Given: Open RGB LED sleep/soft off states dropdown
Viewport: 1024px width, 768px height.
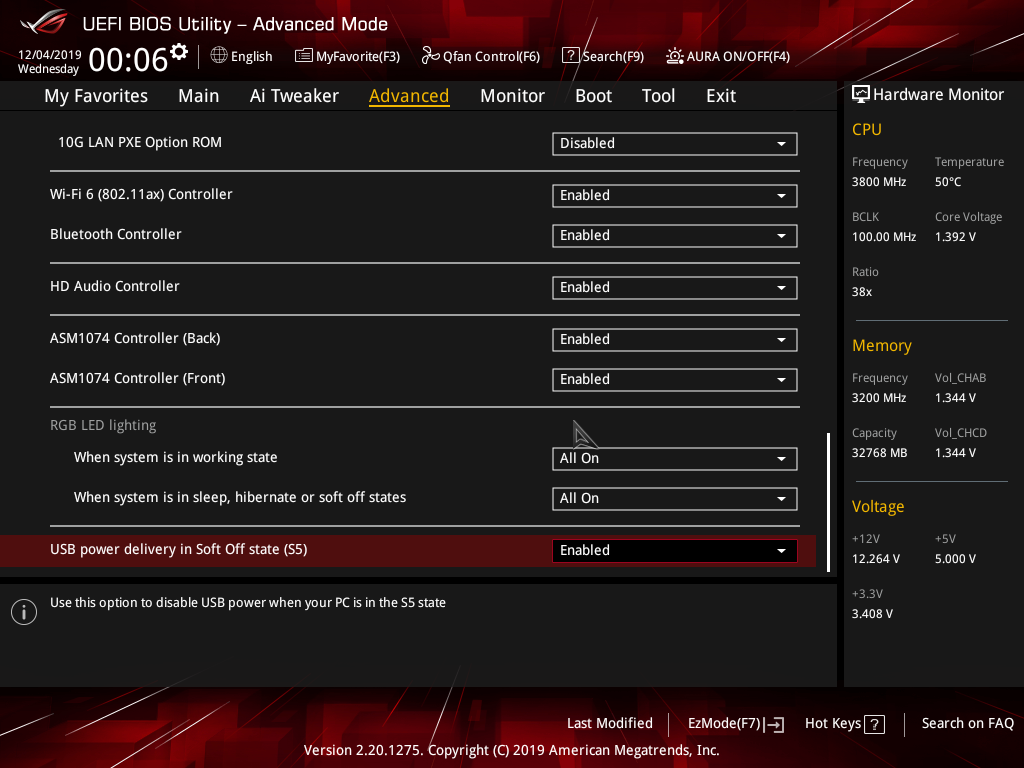Looking at the screenshot, I should point(675,499).
